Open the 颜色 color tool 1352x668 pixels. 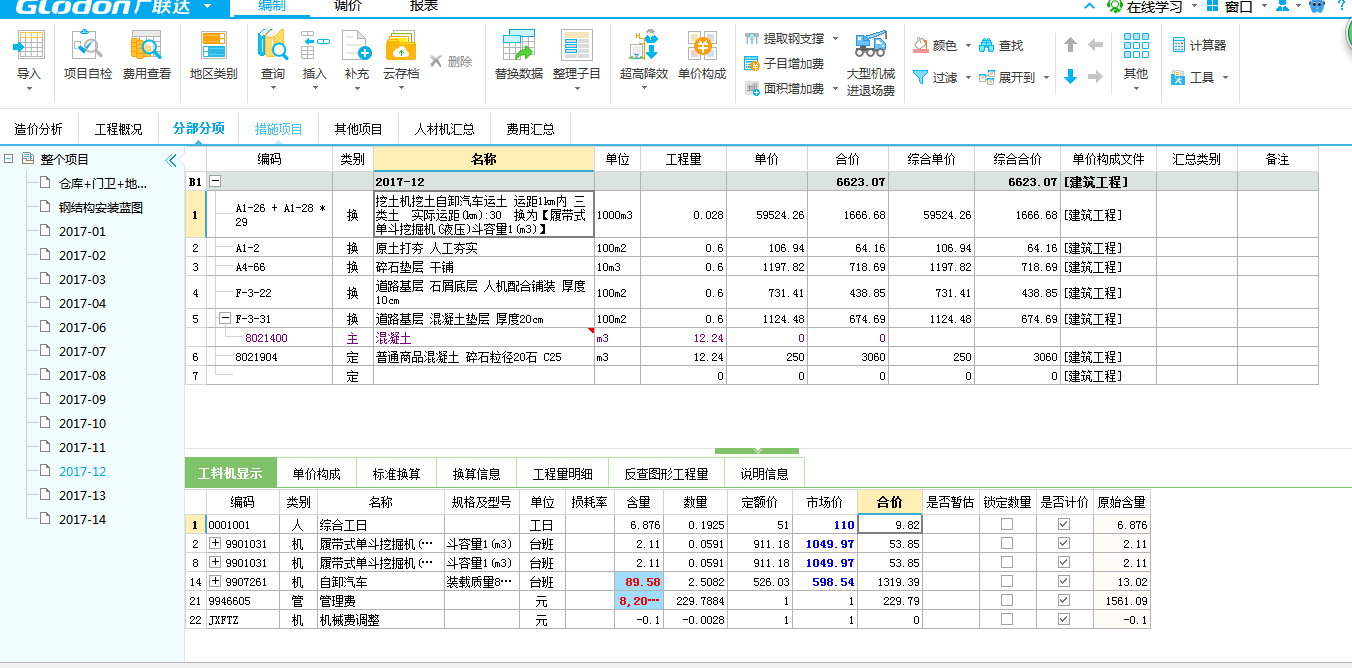tap(941, 45)
